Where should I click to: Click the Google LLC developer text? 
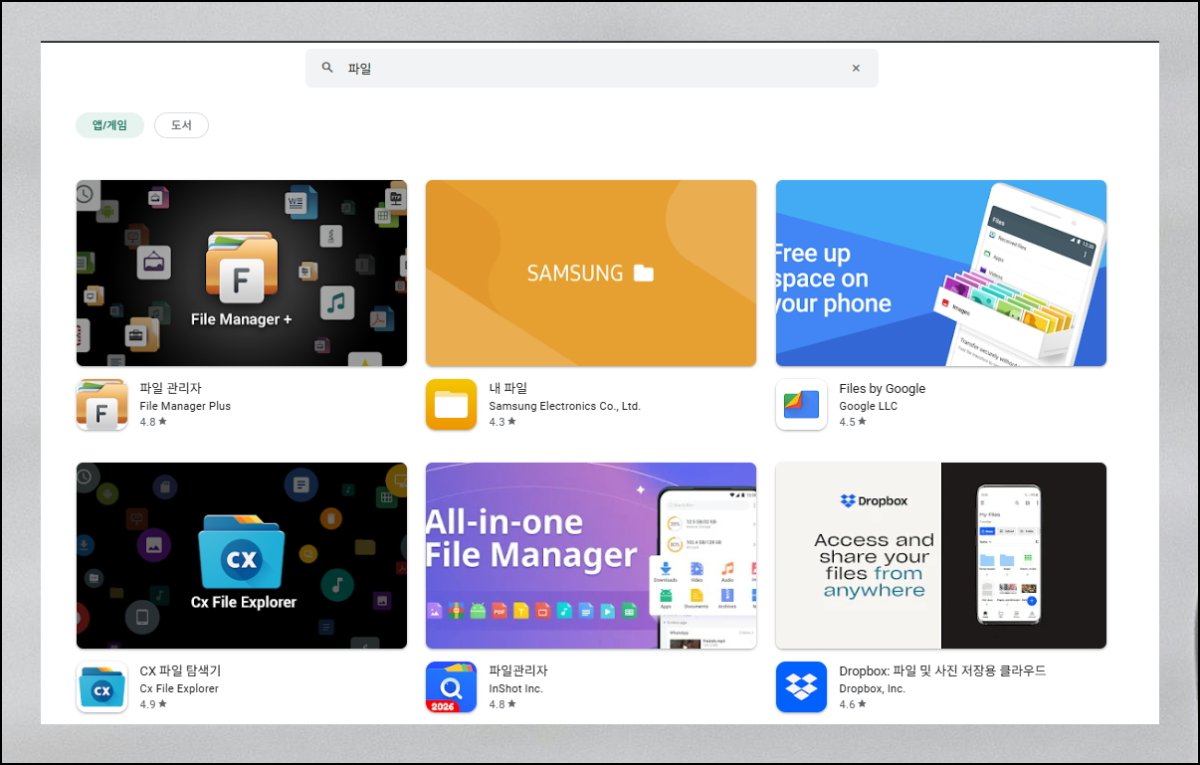pos(868,406)
